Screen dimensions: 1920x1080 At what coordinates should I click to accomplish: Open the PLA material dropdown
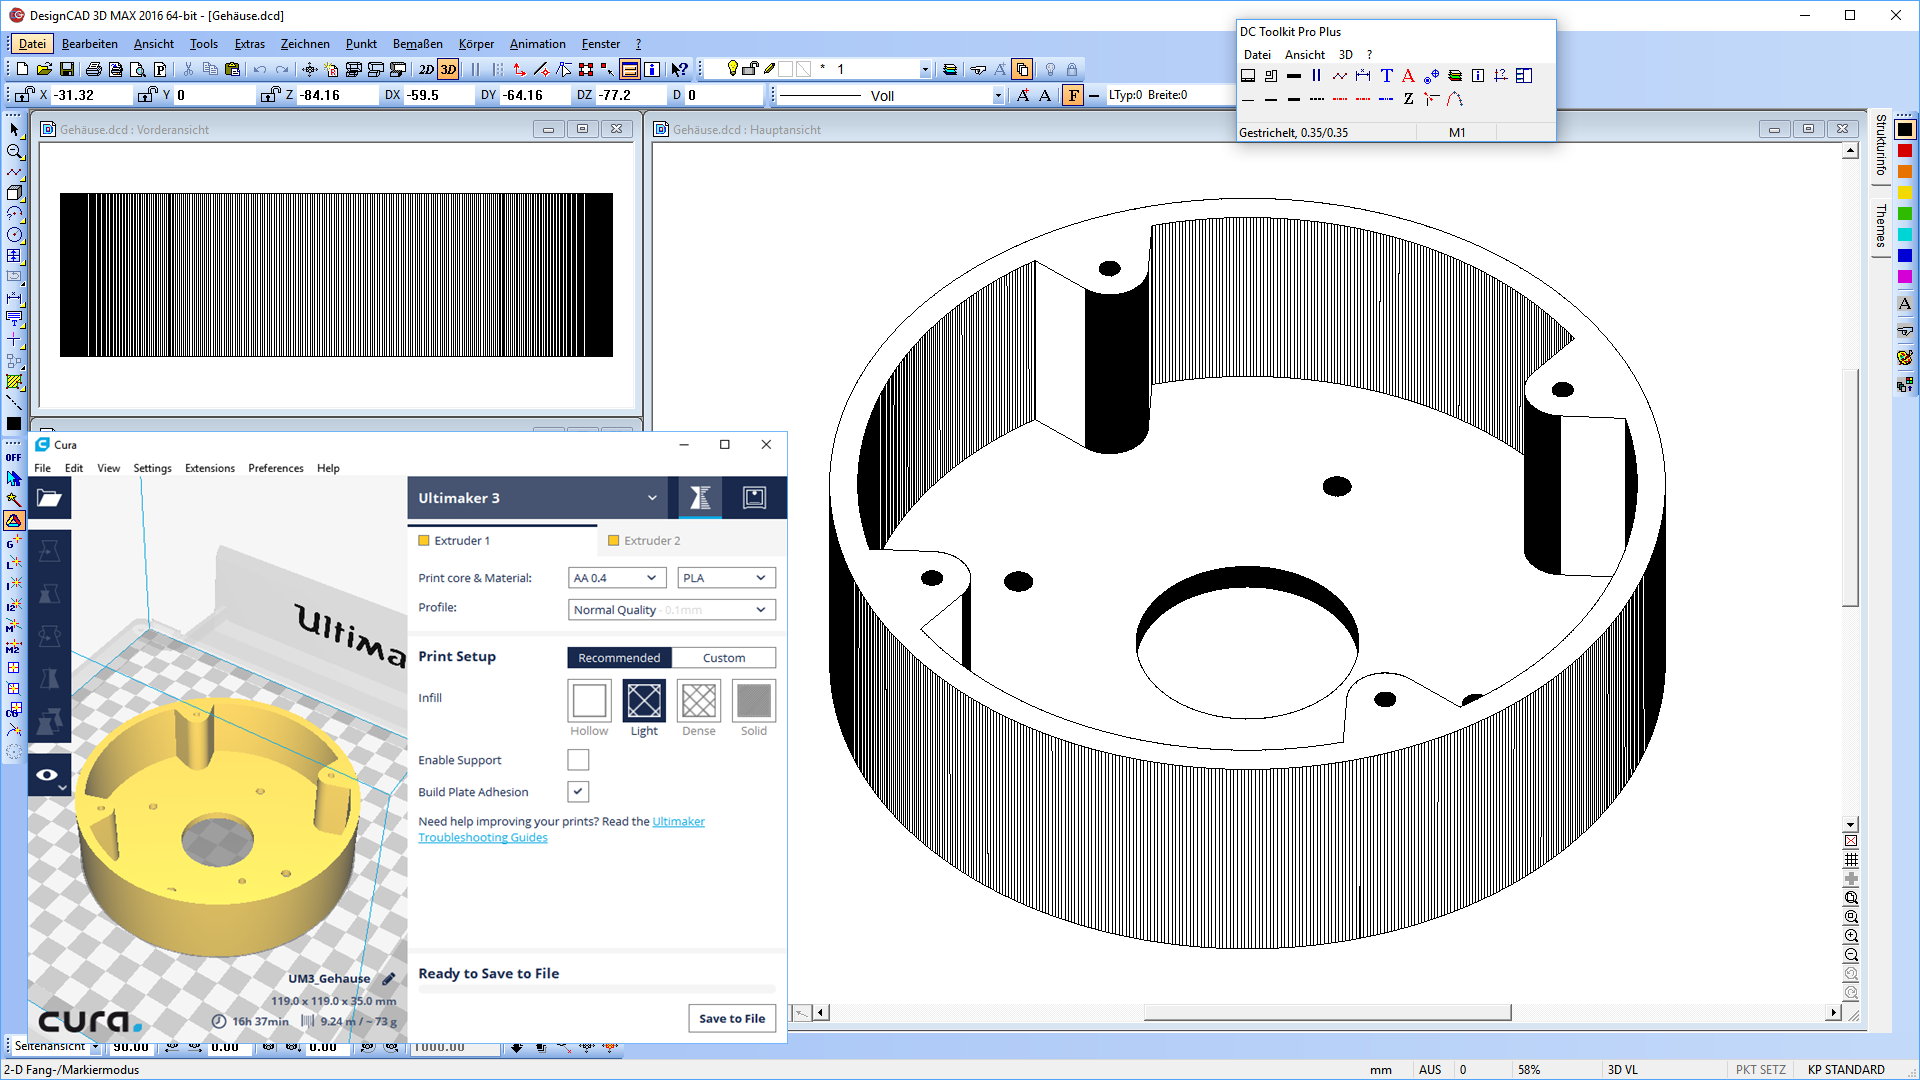(x=725, y=578)
